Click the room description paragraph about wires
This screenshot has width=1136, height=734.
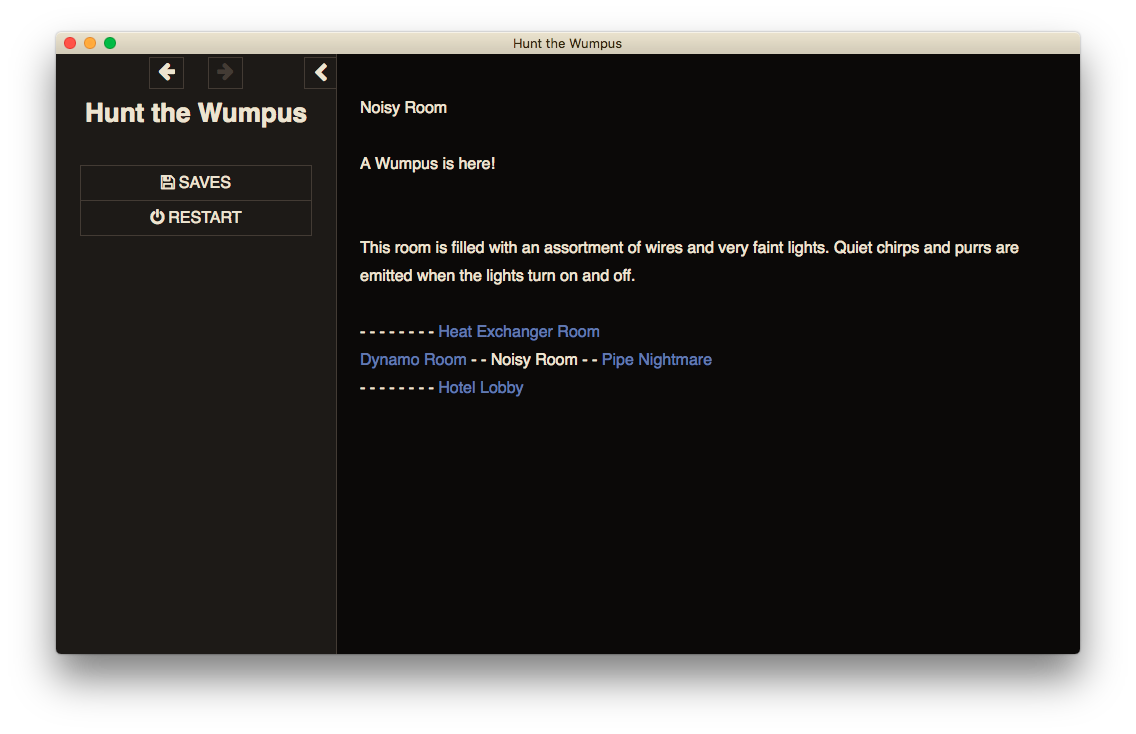(689, 262)
